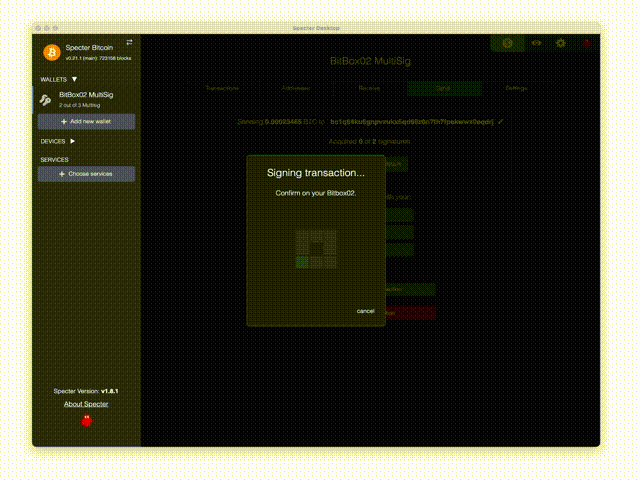Viewport: 640px width, 480px height.
Task: Click the red logout icon at top right
Action: click(x=587, y=43)
